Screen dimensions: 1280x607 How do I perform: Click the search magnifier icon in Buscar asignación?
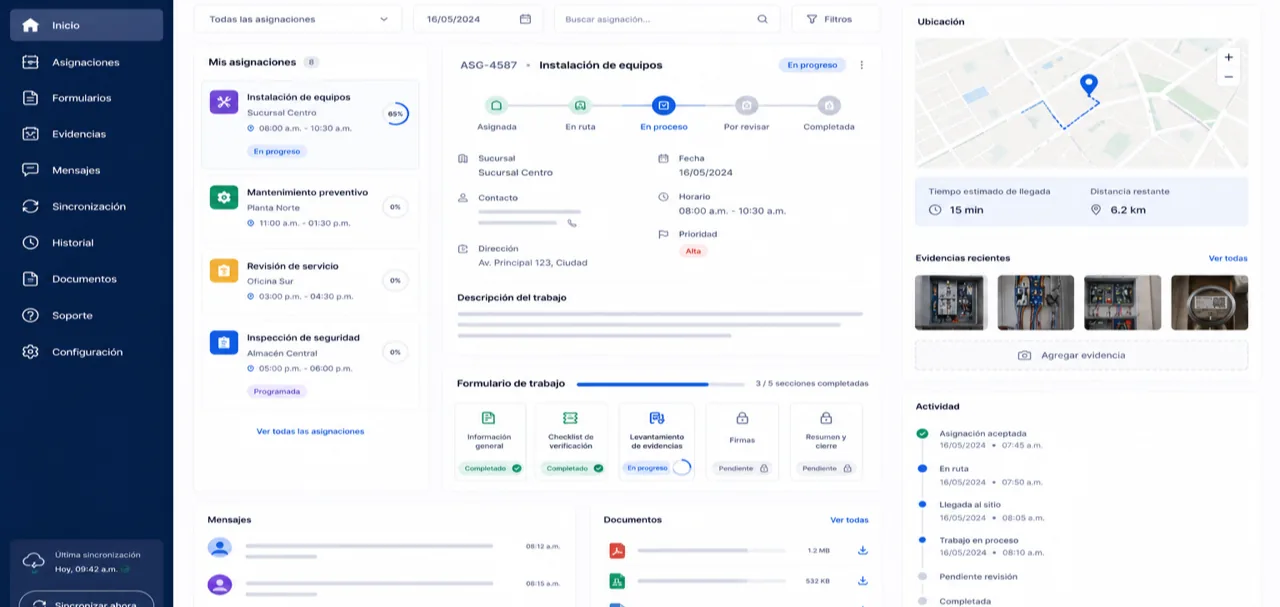[x=762, y=19]
